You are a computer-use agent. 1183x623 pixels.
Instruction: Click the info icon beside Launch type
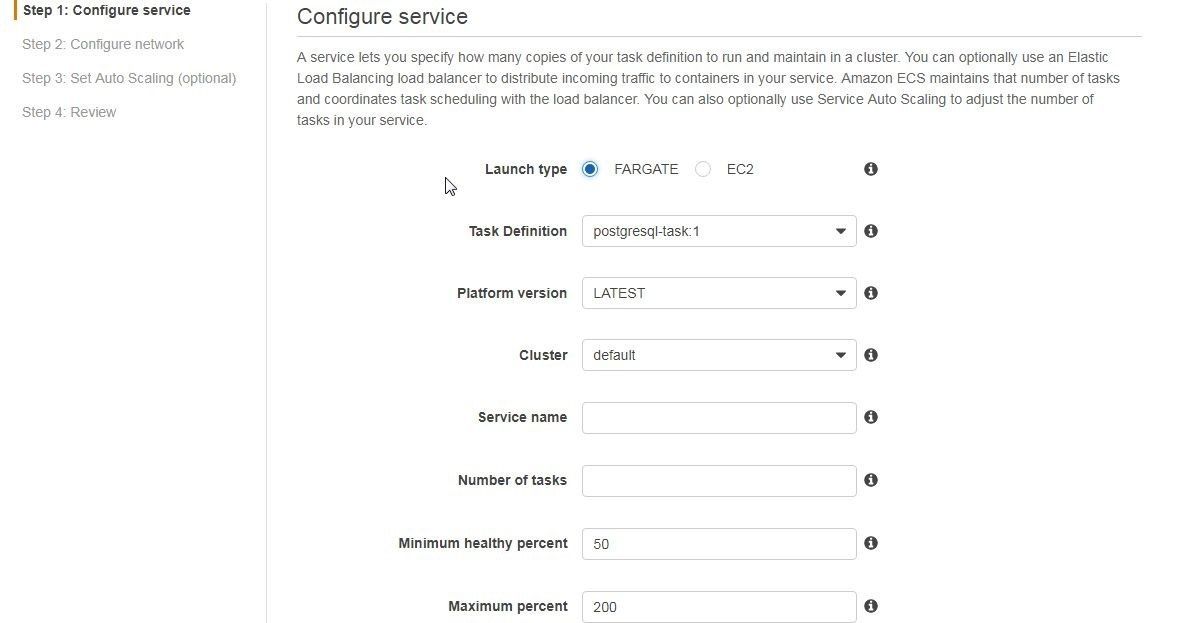[x=871, y=169]
